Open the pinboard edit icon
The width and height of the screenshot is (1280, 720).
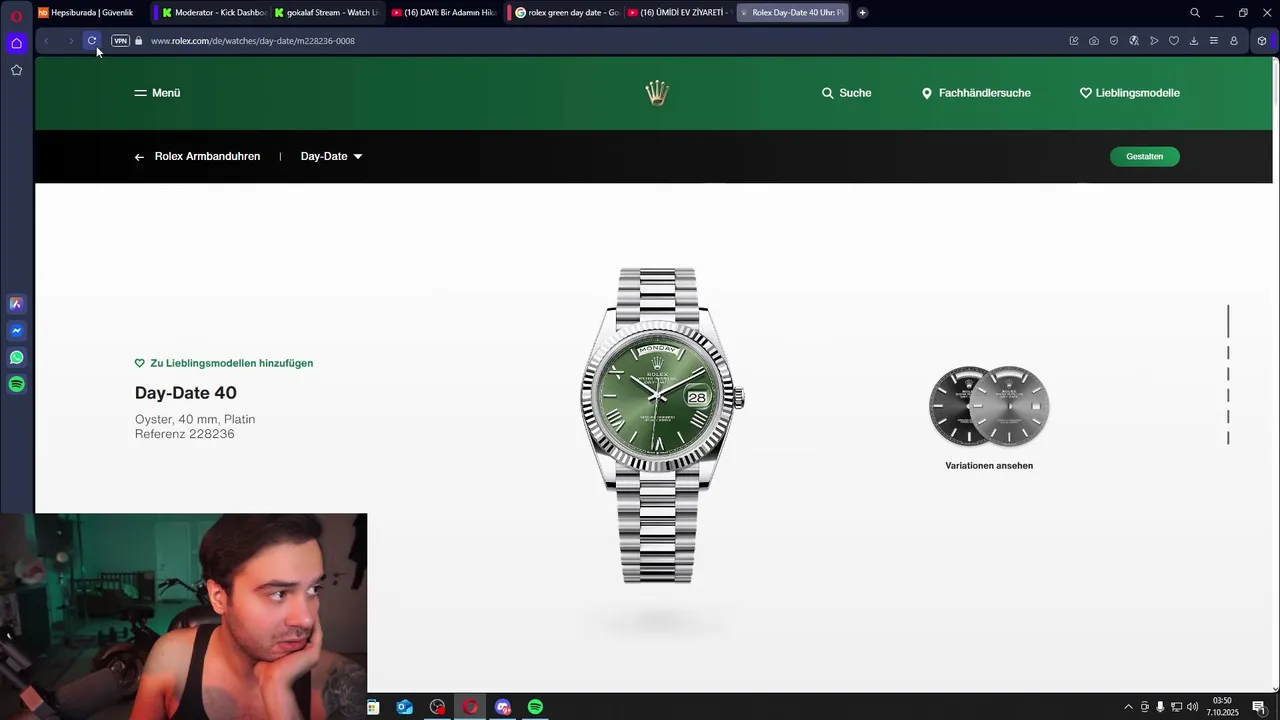pyautogui.click(x=1074, y=41)
